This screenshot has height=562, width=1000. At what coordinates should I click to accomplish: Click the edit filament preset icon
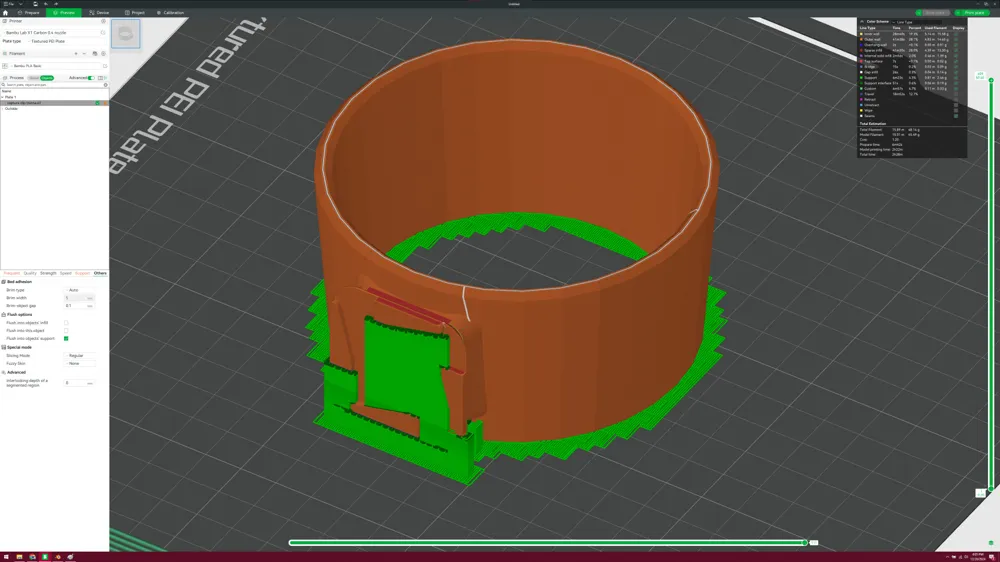click(103, 66)
